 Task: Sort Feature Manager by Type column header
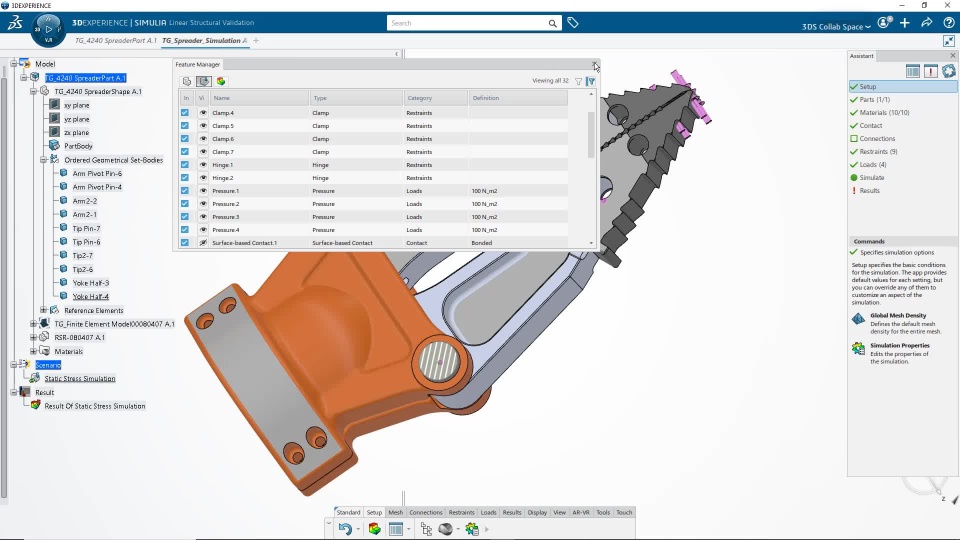coord(356,98)
